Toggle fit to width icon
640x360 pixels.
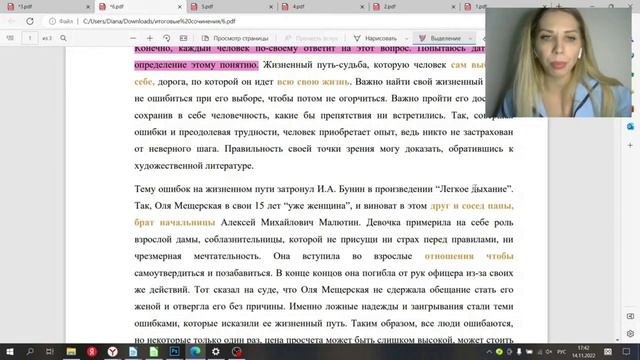(x=183, y=38)
